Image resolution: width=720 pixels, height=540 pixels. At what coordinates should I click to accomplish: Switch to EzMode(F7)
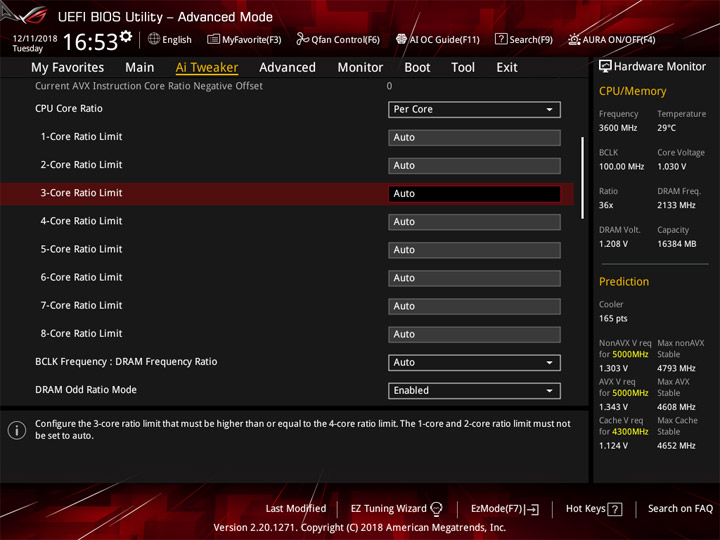[505, 509]
